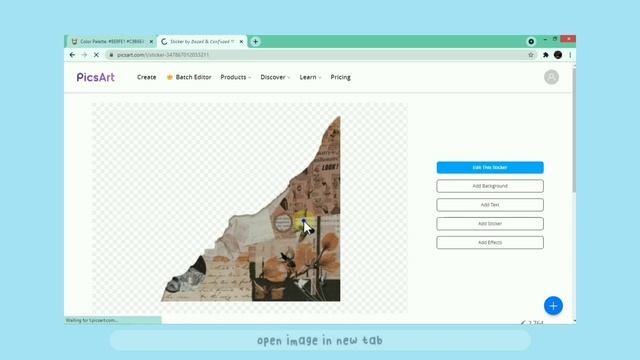Expand the Learn dropdown
Screen dimensions: 640x360
point(310,77)
